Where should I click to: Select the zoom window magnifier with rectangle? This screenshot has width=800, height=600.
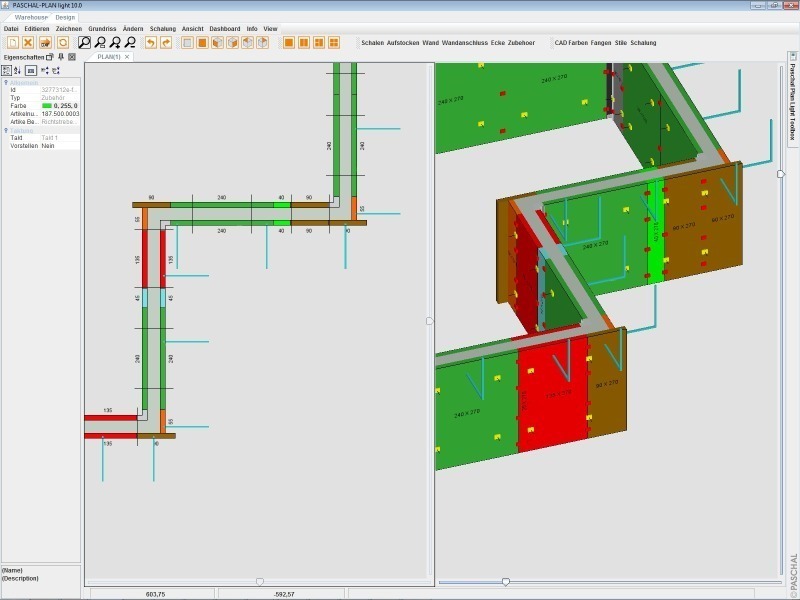(x=100, y=43)
